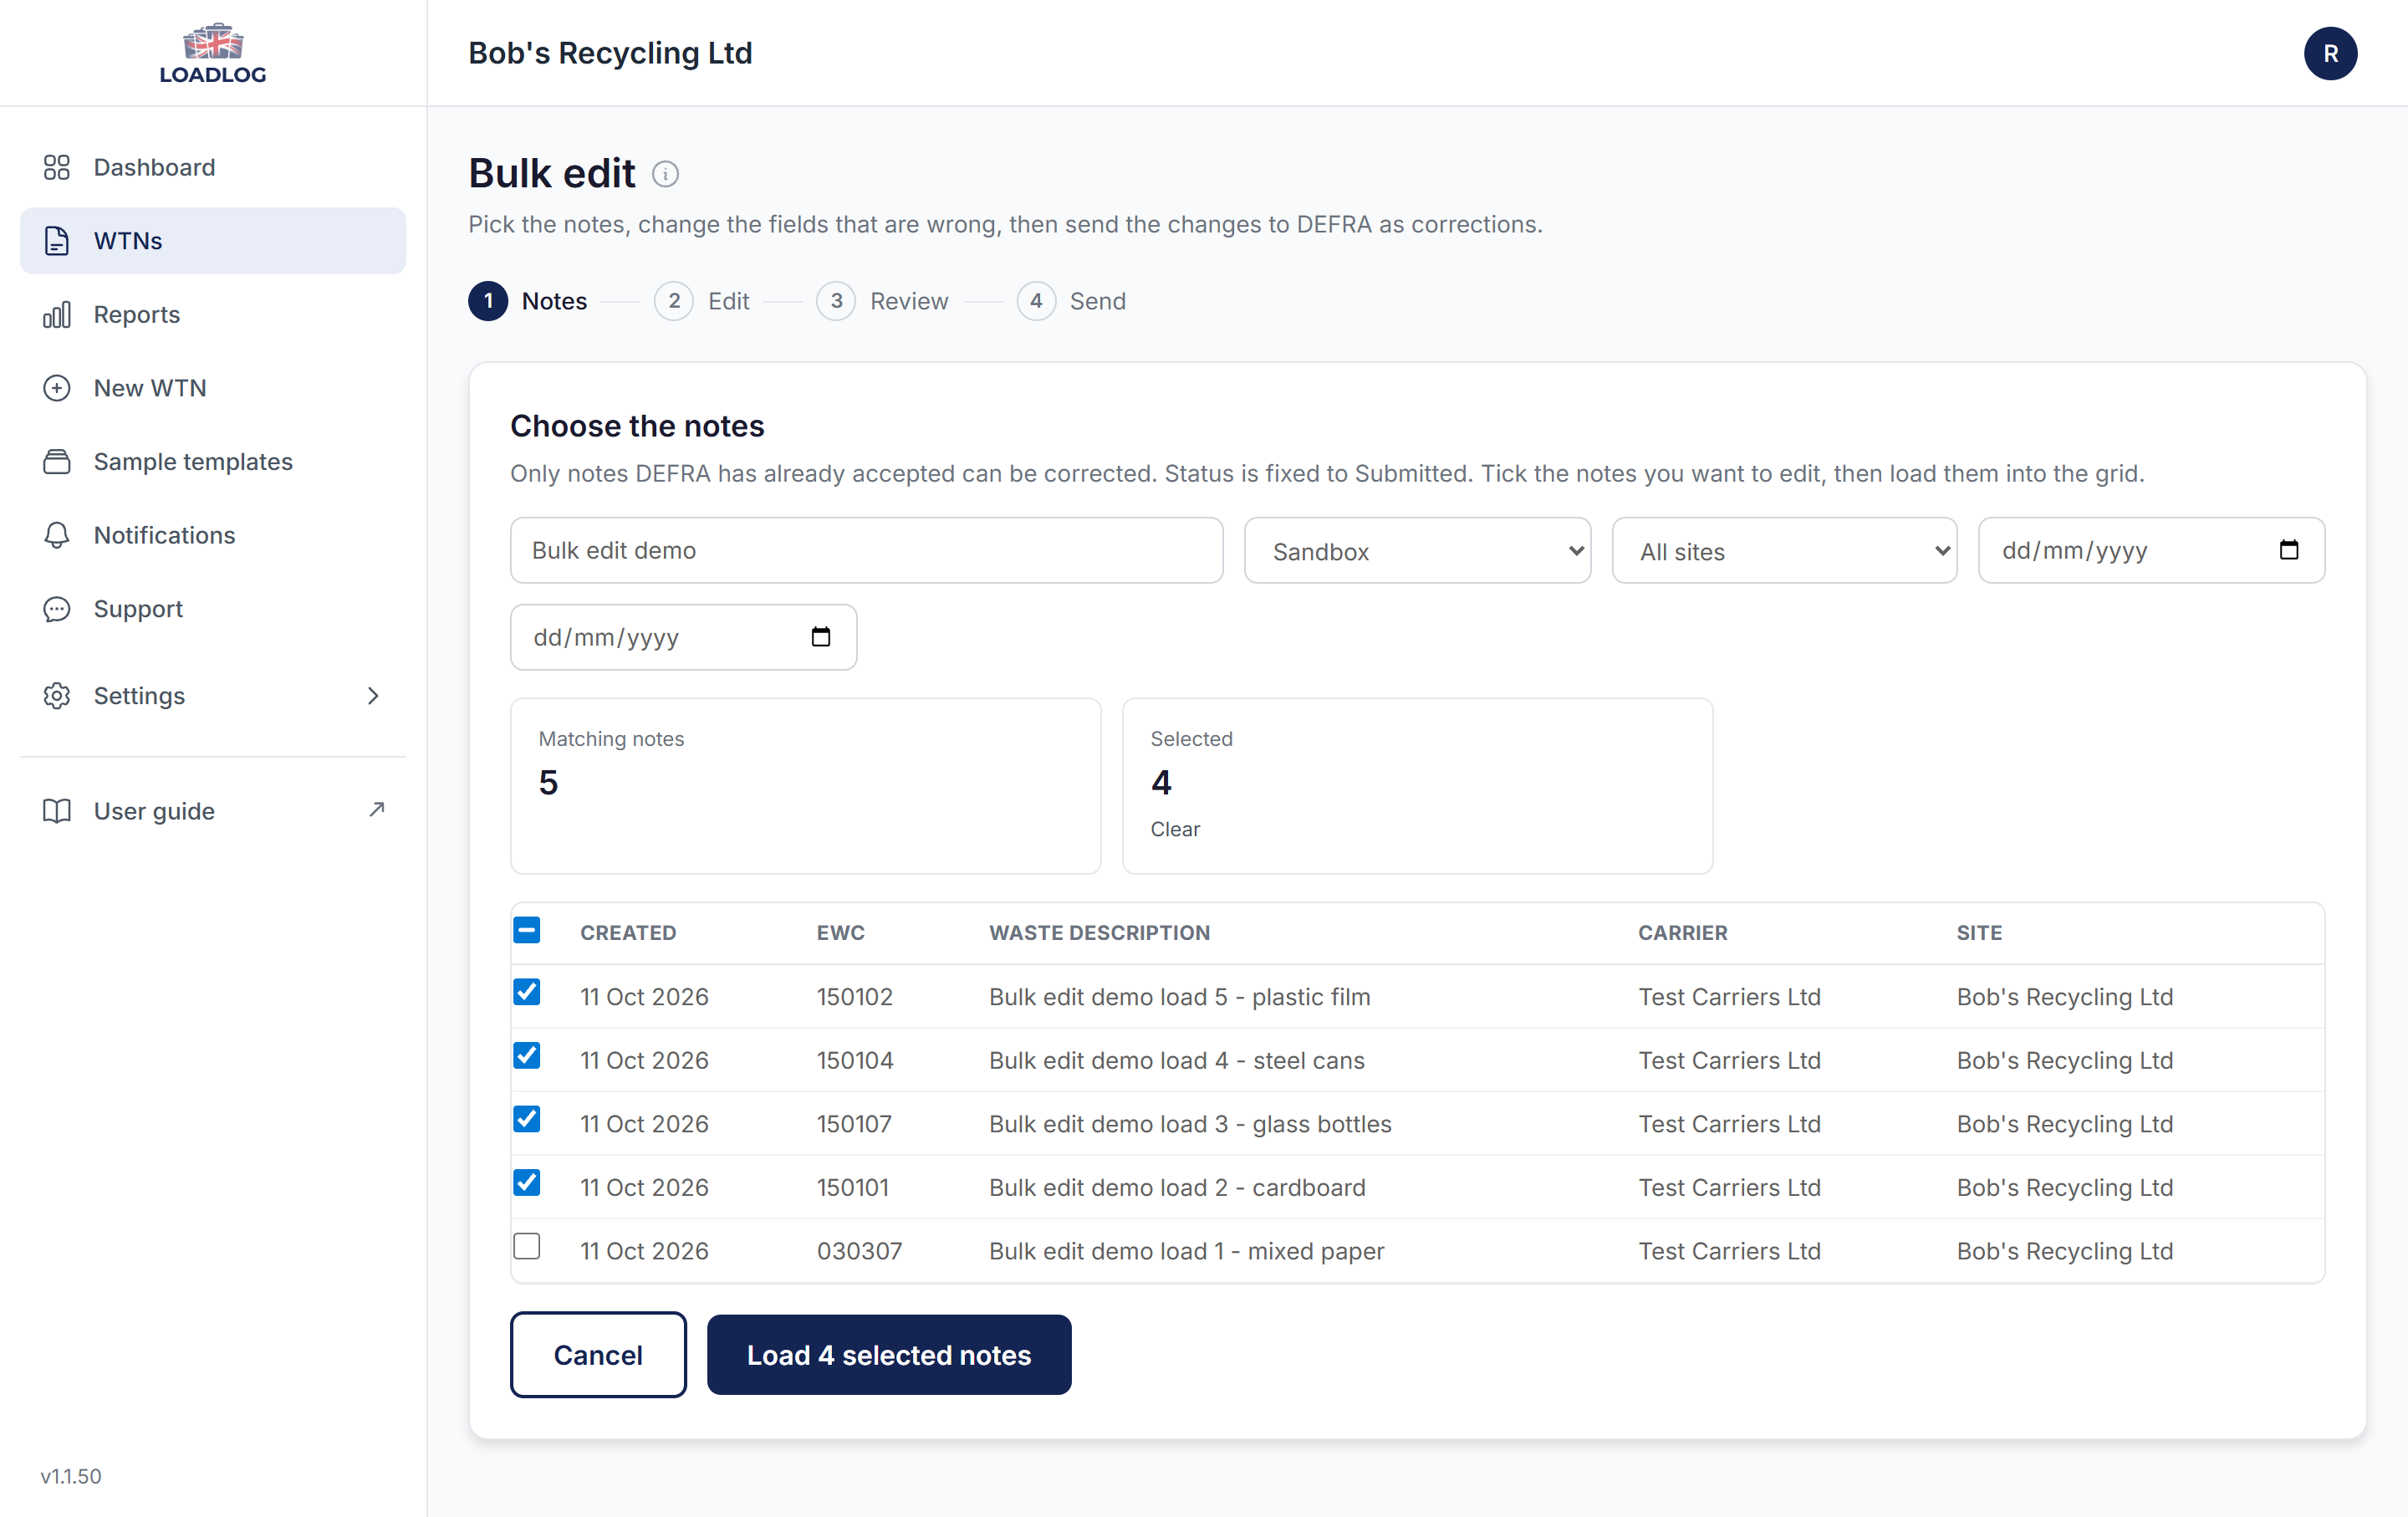Viewport: 2408px width, 1517px height.
Task: Open the user avatar R menu
Action: [2330, 53]
